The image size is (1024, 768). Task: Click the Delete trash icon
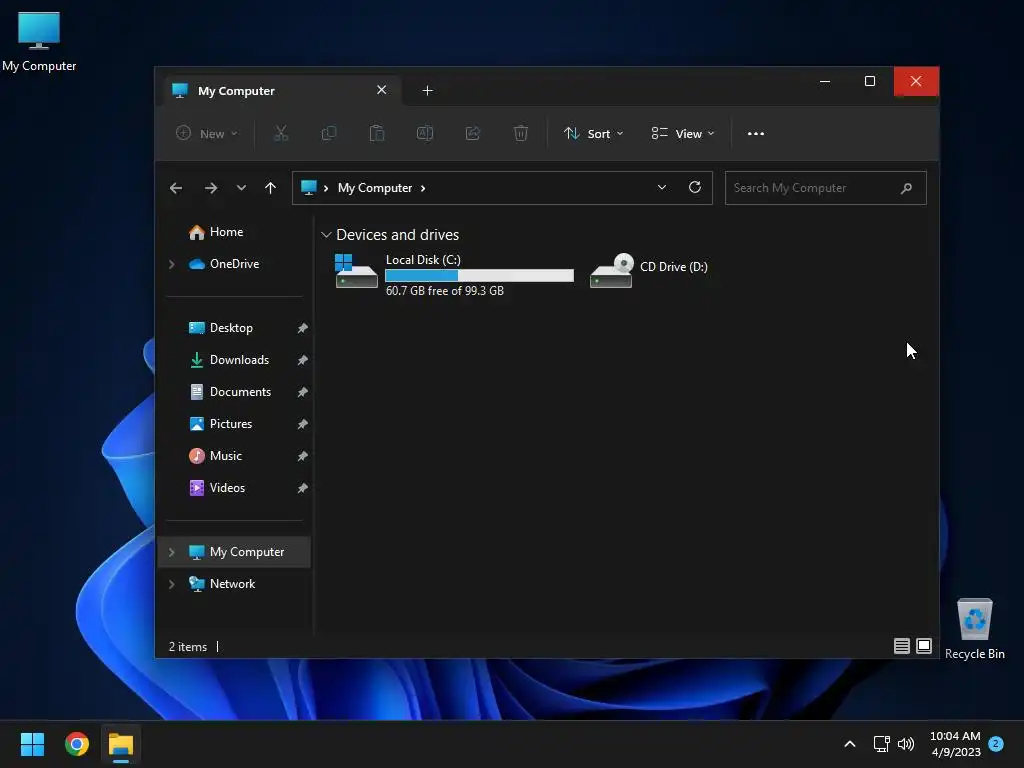(x=520, y=133)
